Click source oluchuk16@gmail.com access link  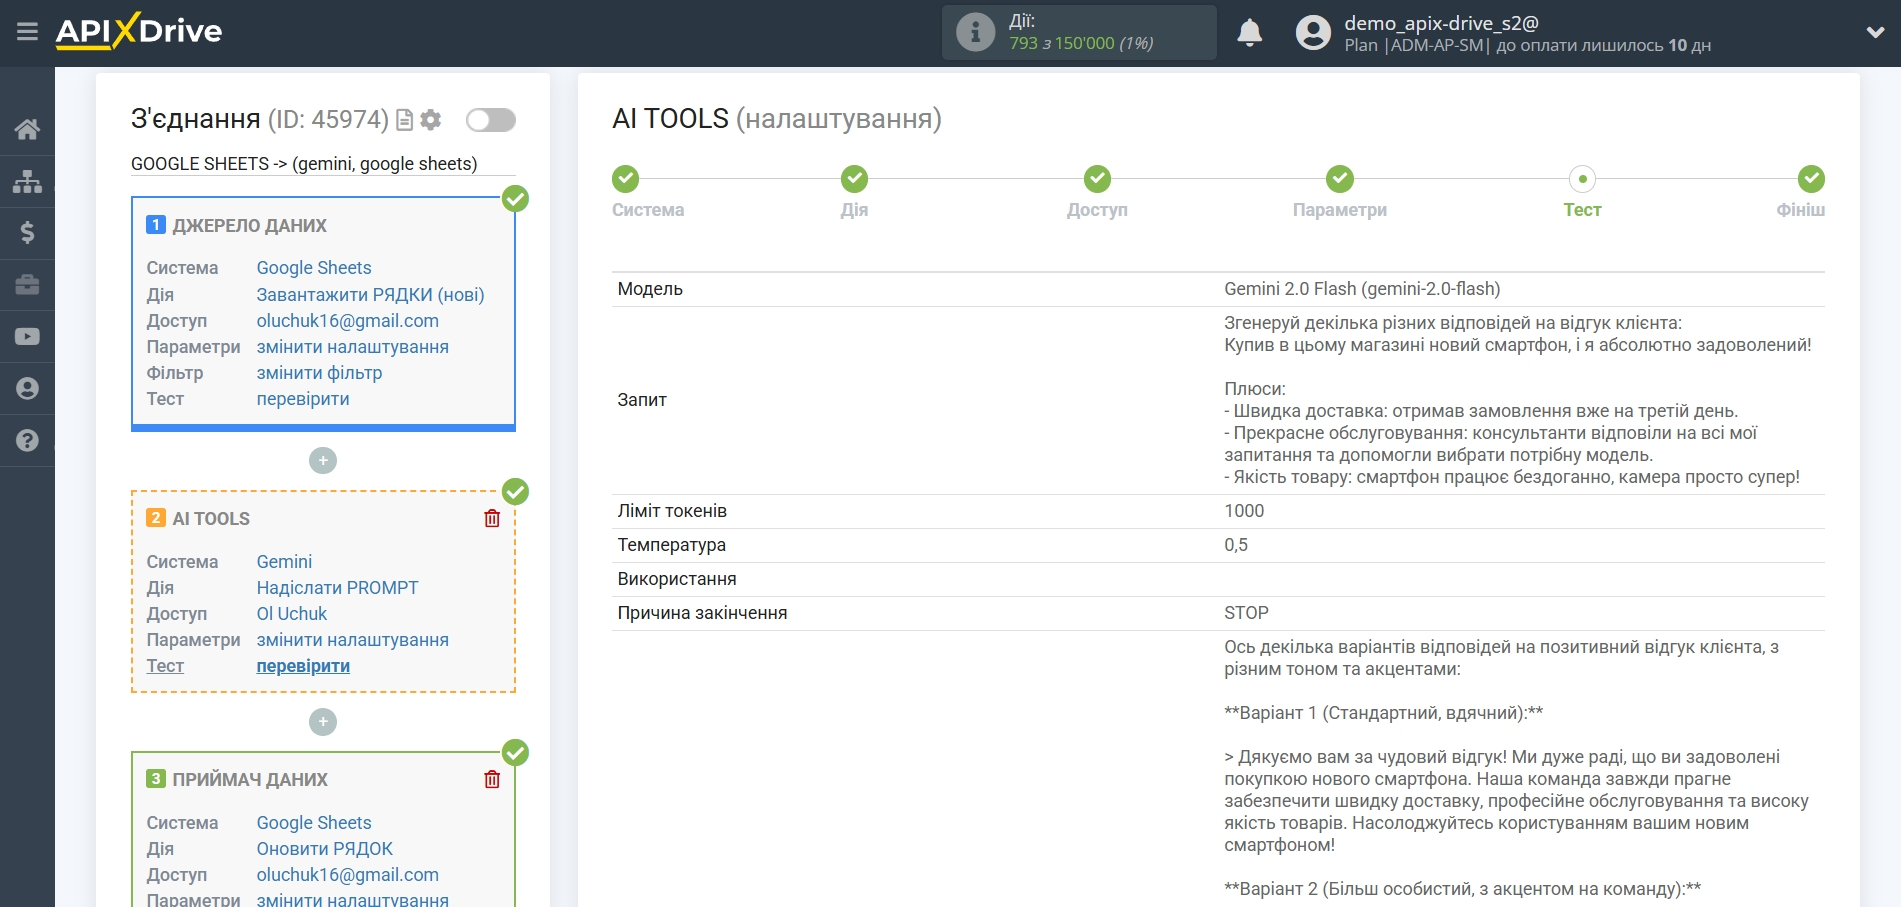coord(348,321)
